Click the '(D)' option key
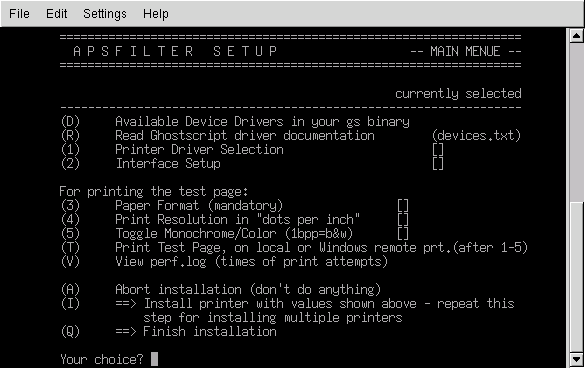The height and width of the screenshot is (368, 585). pos(70,122)
